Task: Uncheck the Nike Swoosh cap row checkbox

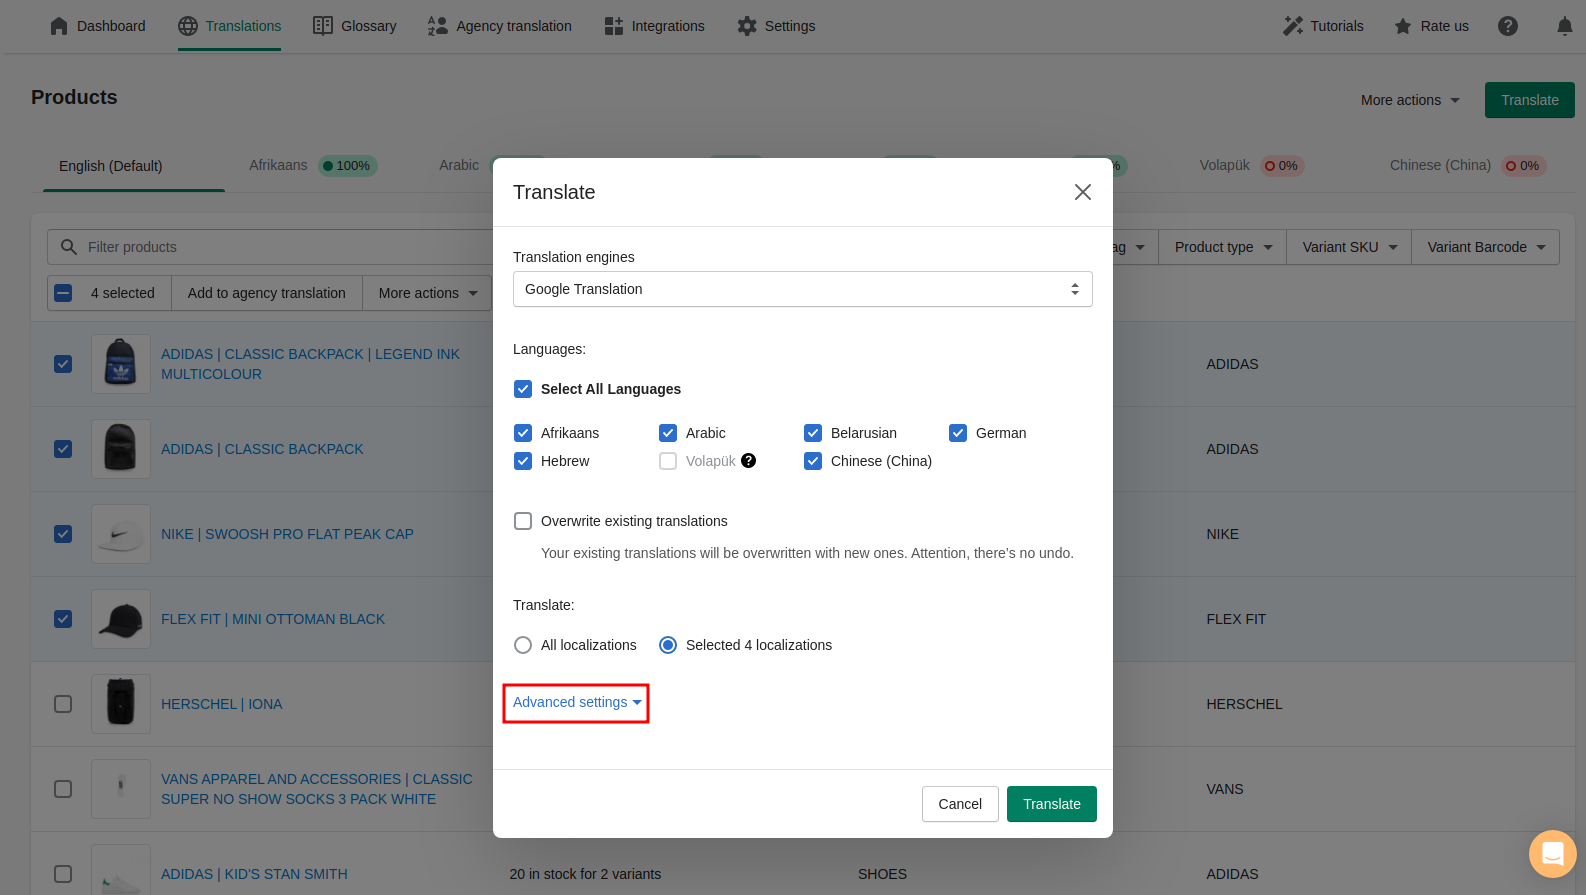Action: pos(63,534)
